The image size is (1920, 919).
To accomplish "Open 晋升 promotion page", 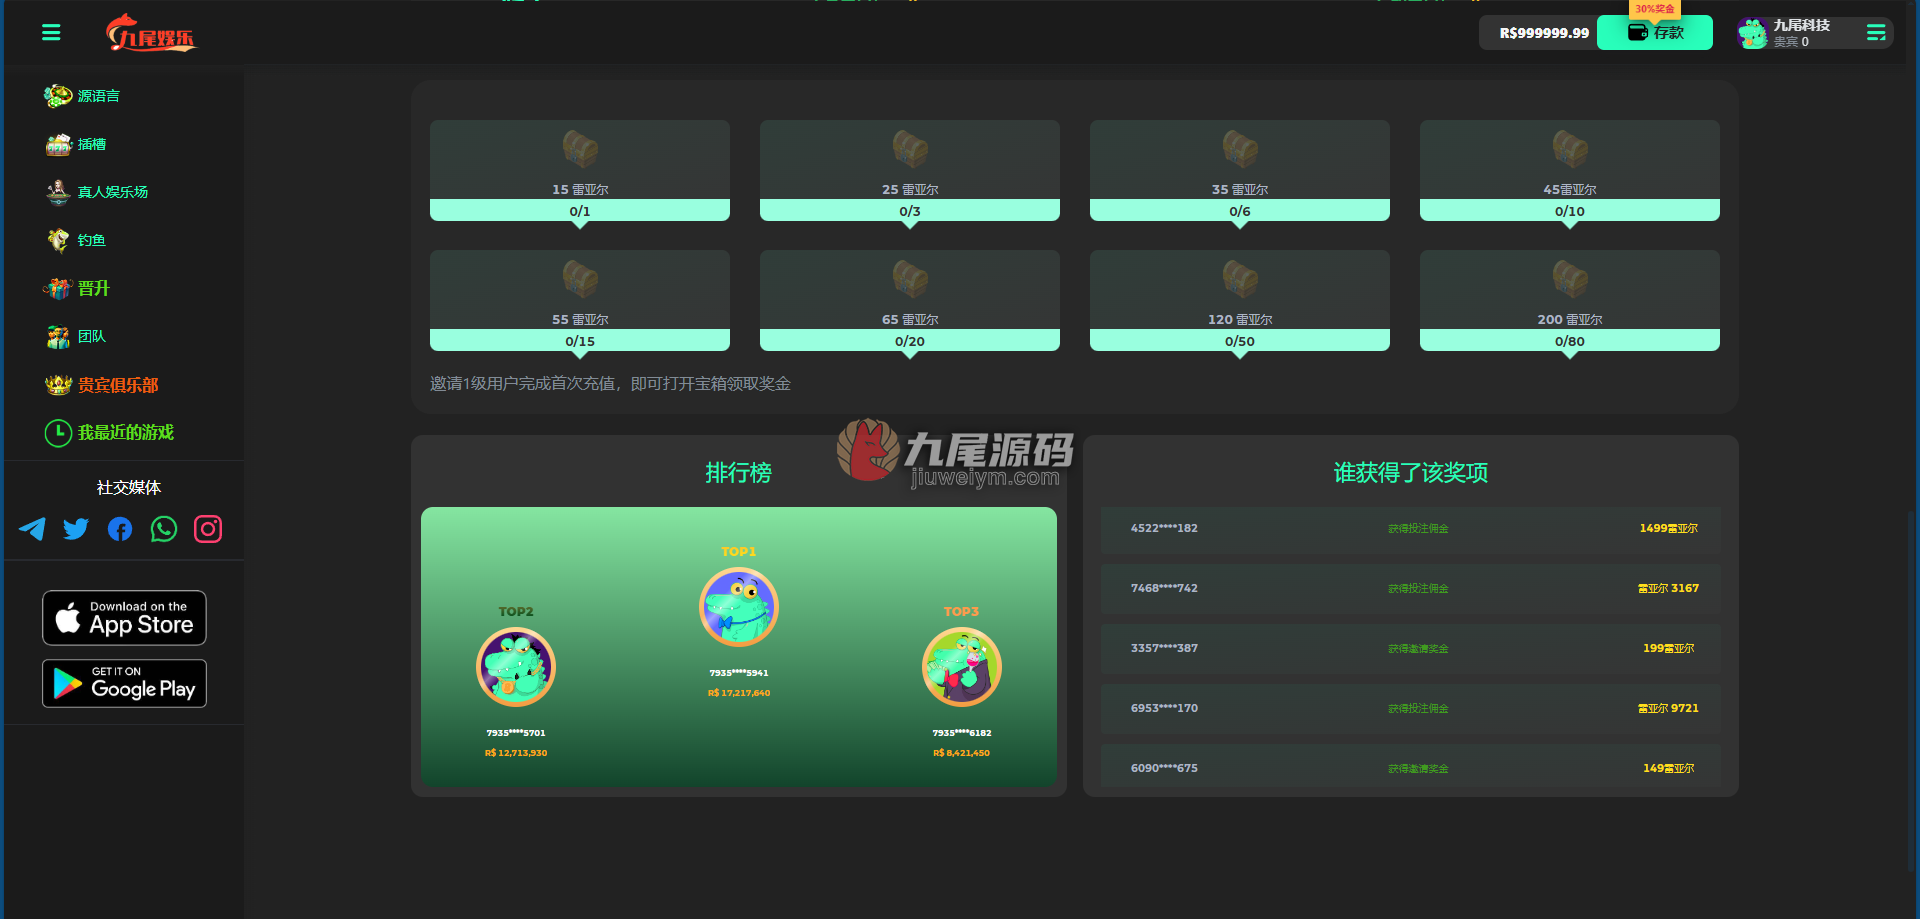I will 77,288.
